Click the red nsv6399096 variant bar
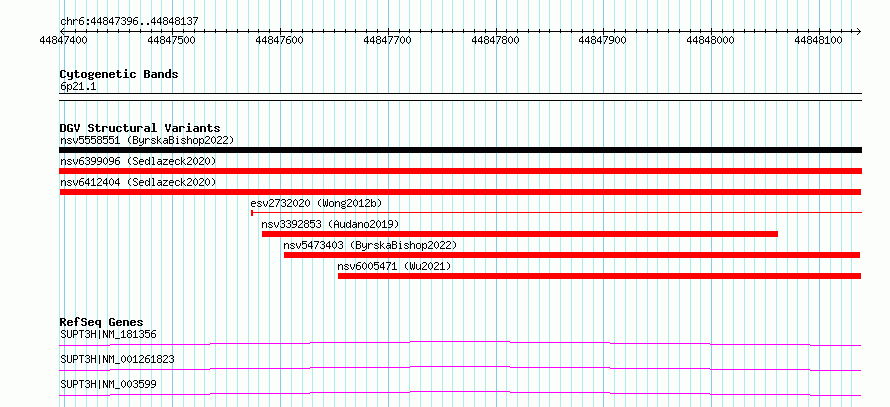 pyautogui.click(x=460, y=171)
